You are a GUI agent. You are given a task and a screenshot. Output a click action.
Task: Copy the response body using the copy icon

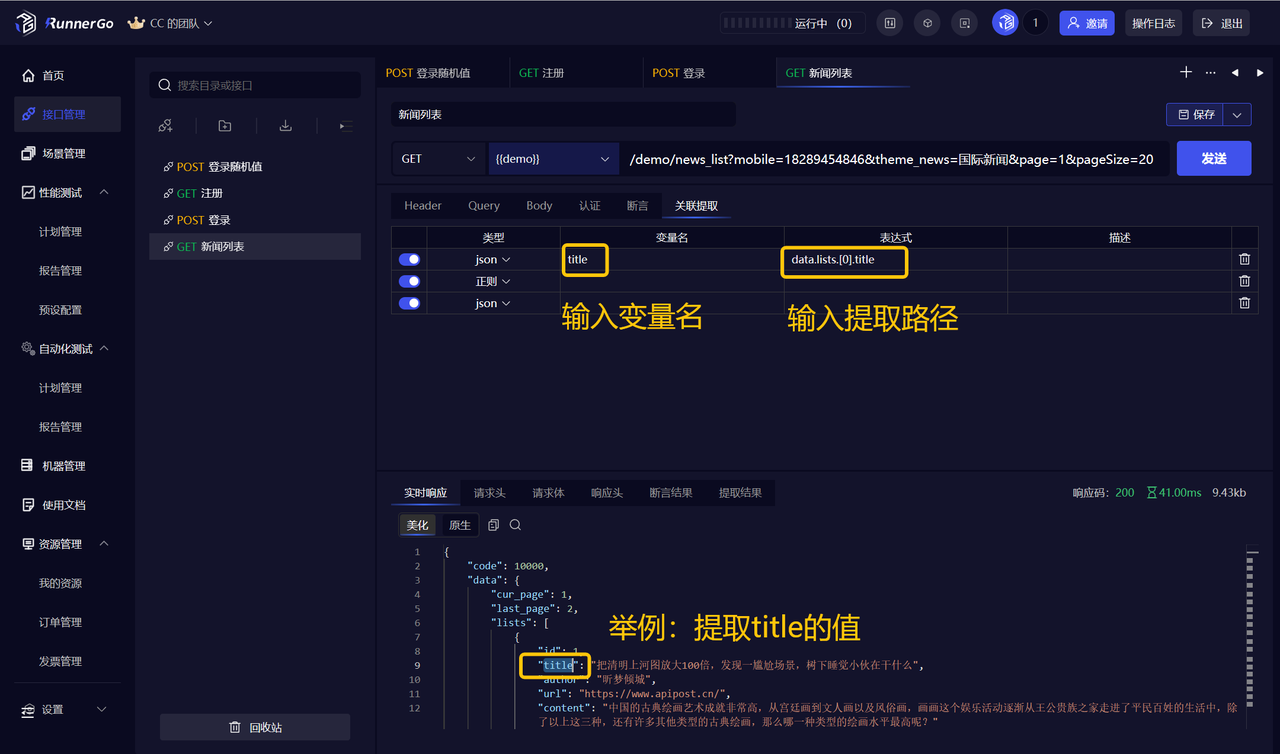click(x=491, y=524)
